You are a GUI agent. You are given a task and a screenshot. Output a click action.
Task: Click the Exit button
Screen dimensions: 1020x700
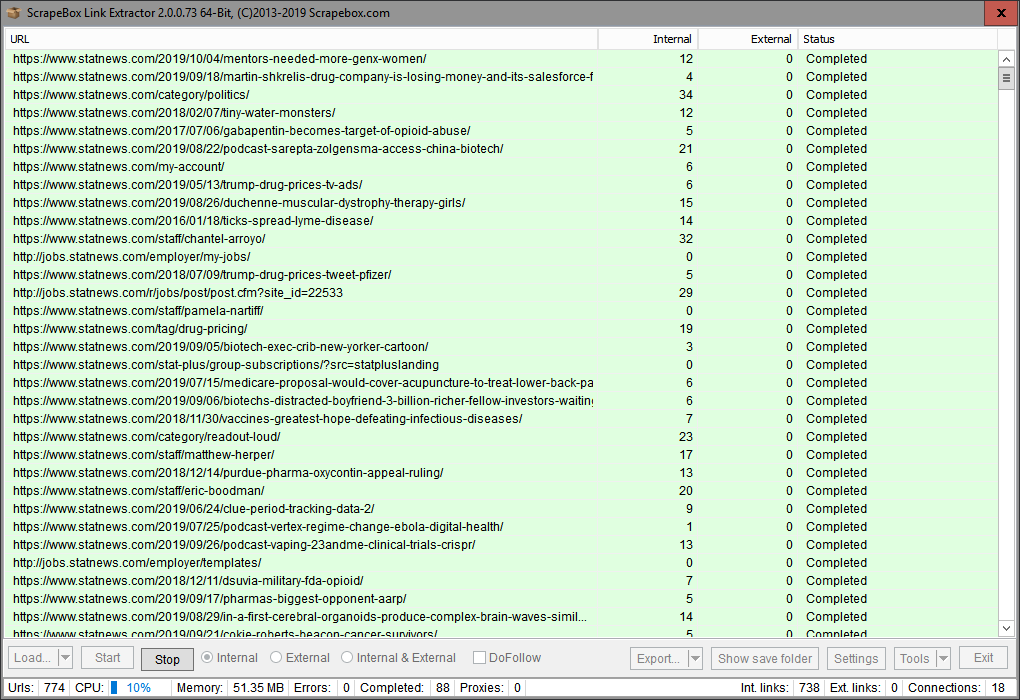(983, 658)
